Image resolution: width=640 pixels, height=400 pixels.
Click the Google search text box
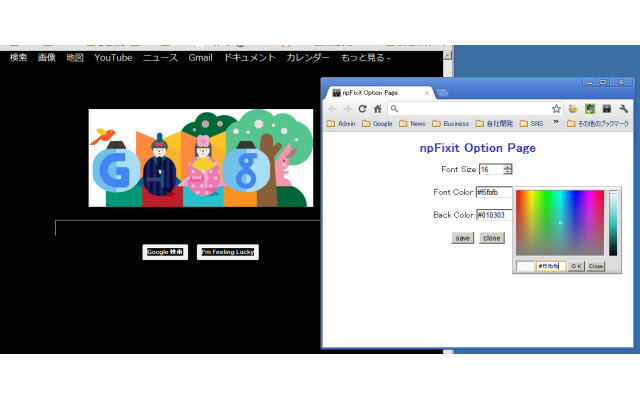click(x=188, y=228)
